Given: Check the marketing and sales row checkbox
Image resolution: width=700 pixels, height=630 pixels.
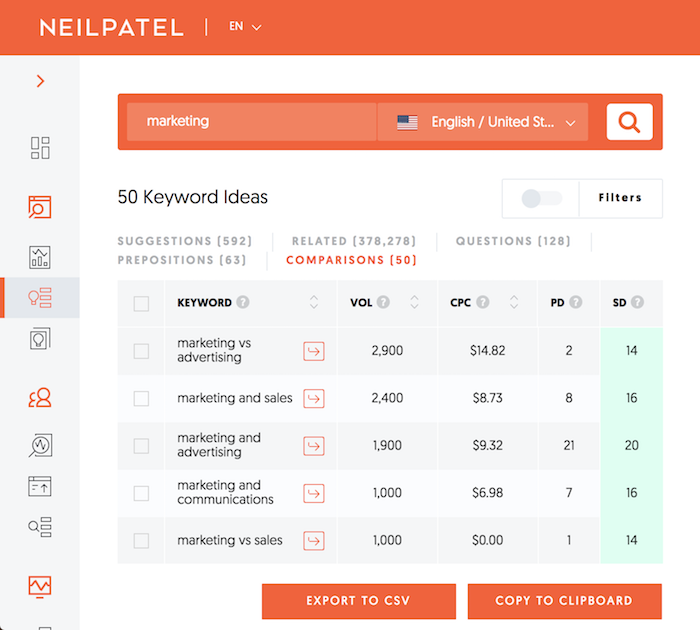Looking at the screenshot, I should point(142,398).
